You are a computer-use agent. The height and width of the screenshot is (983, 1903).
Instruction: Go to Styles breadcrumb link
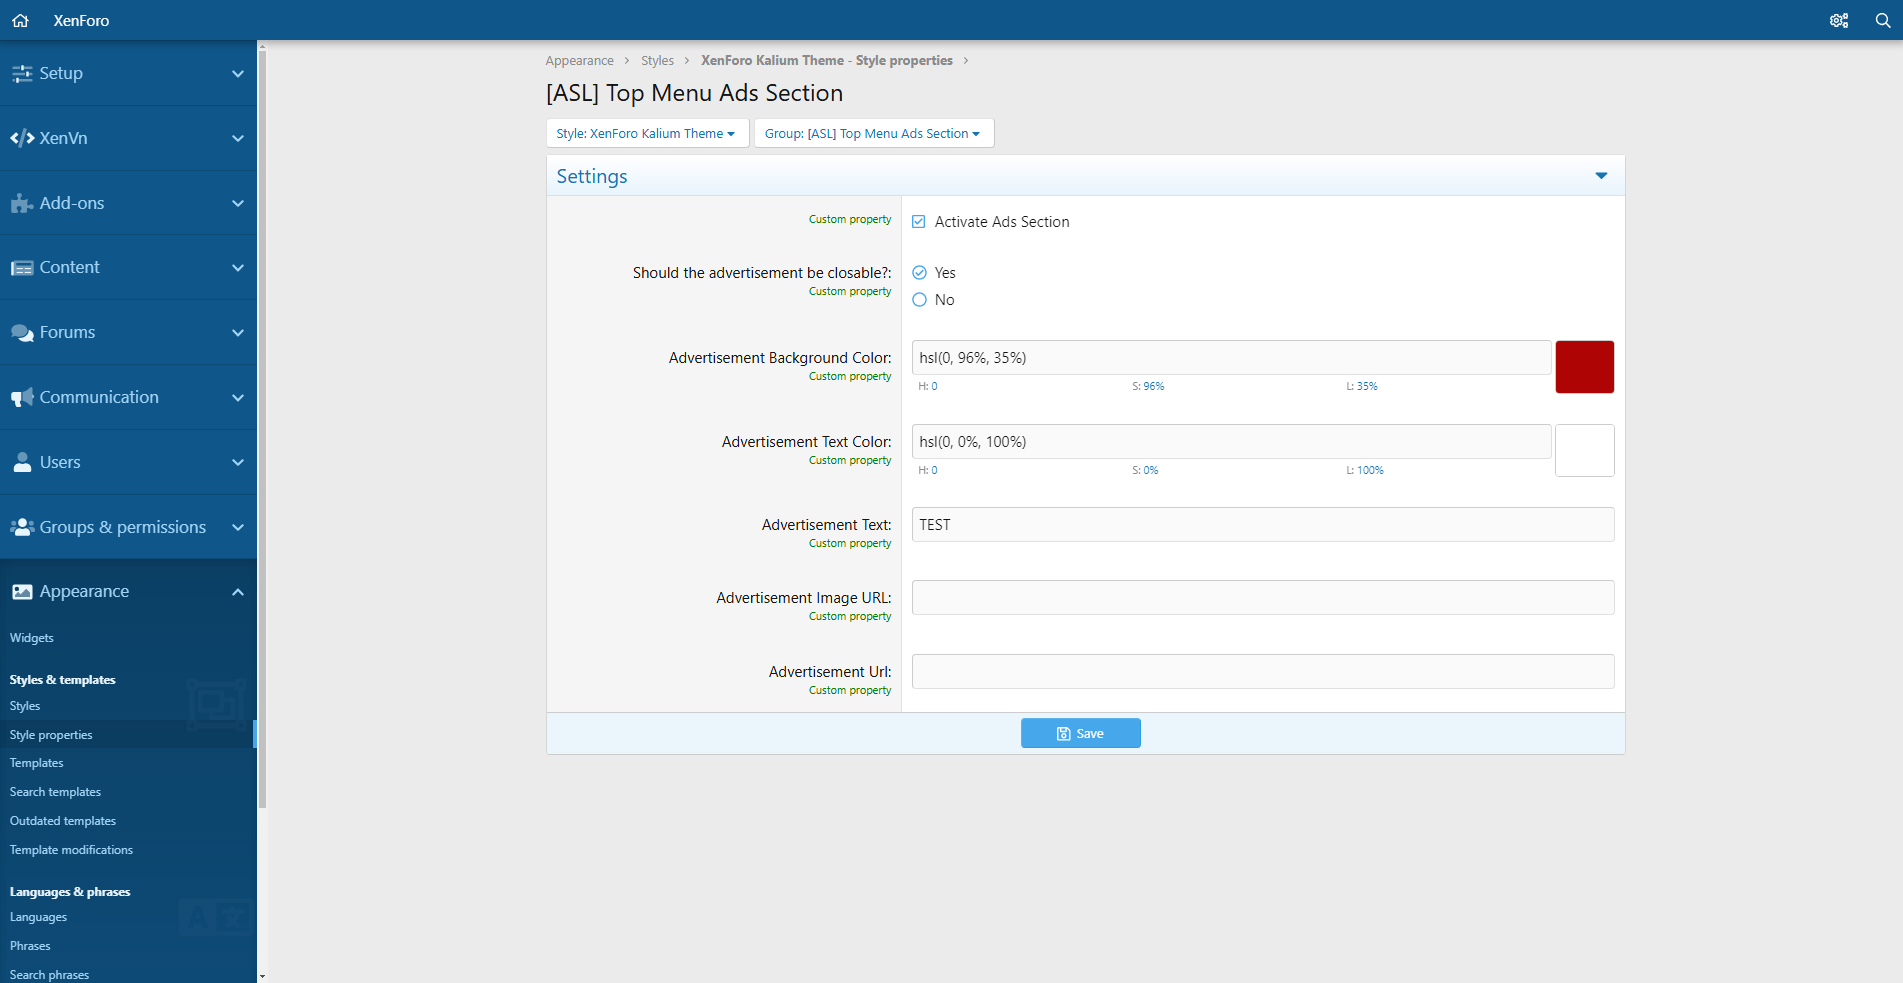657,61
